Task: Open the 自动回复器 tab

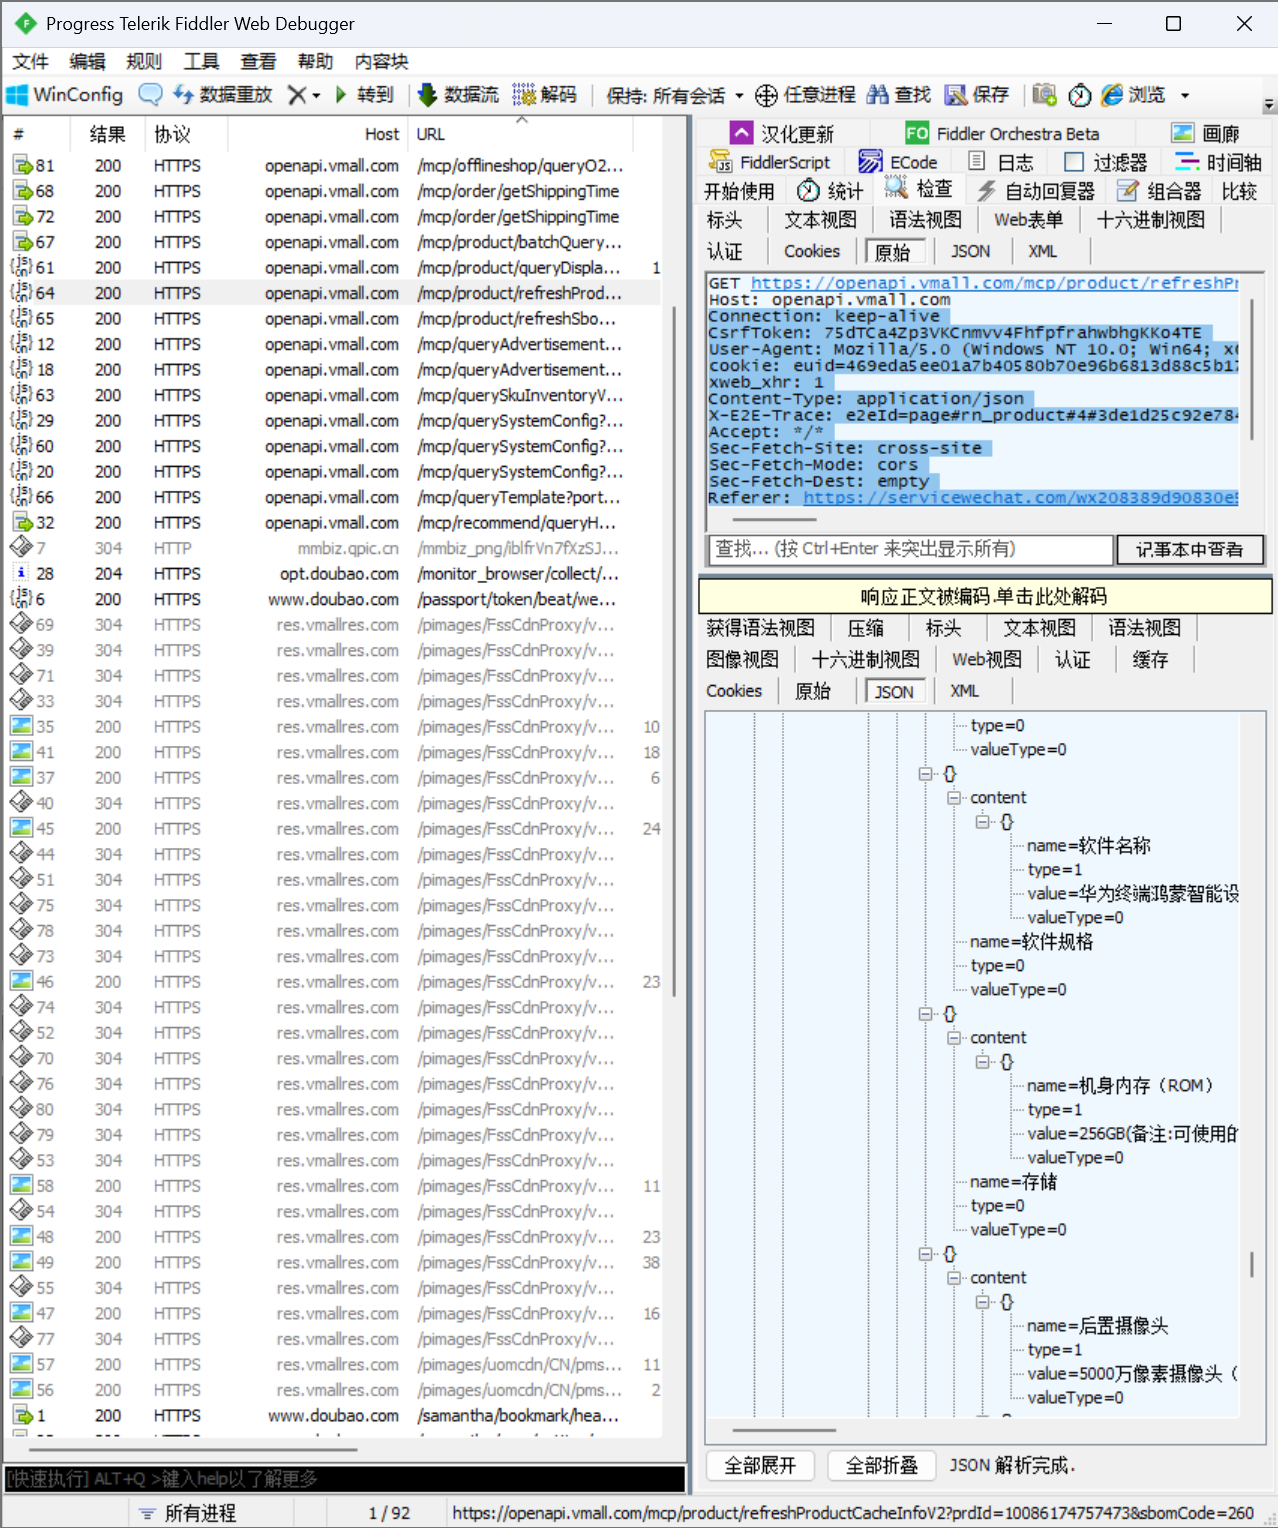Action: coord(1036,191)
